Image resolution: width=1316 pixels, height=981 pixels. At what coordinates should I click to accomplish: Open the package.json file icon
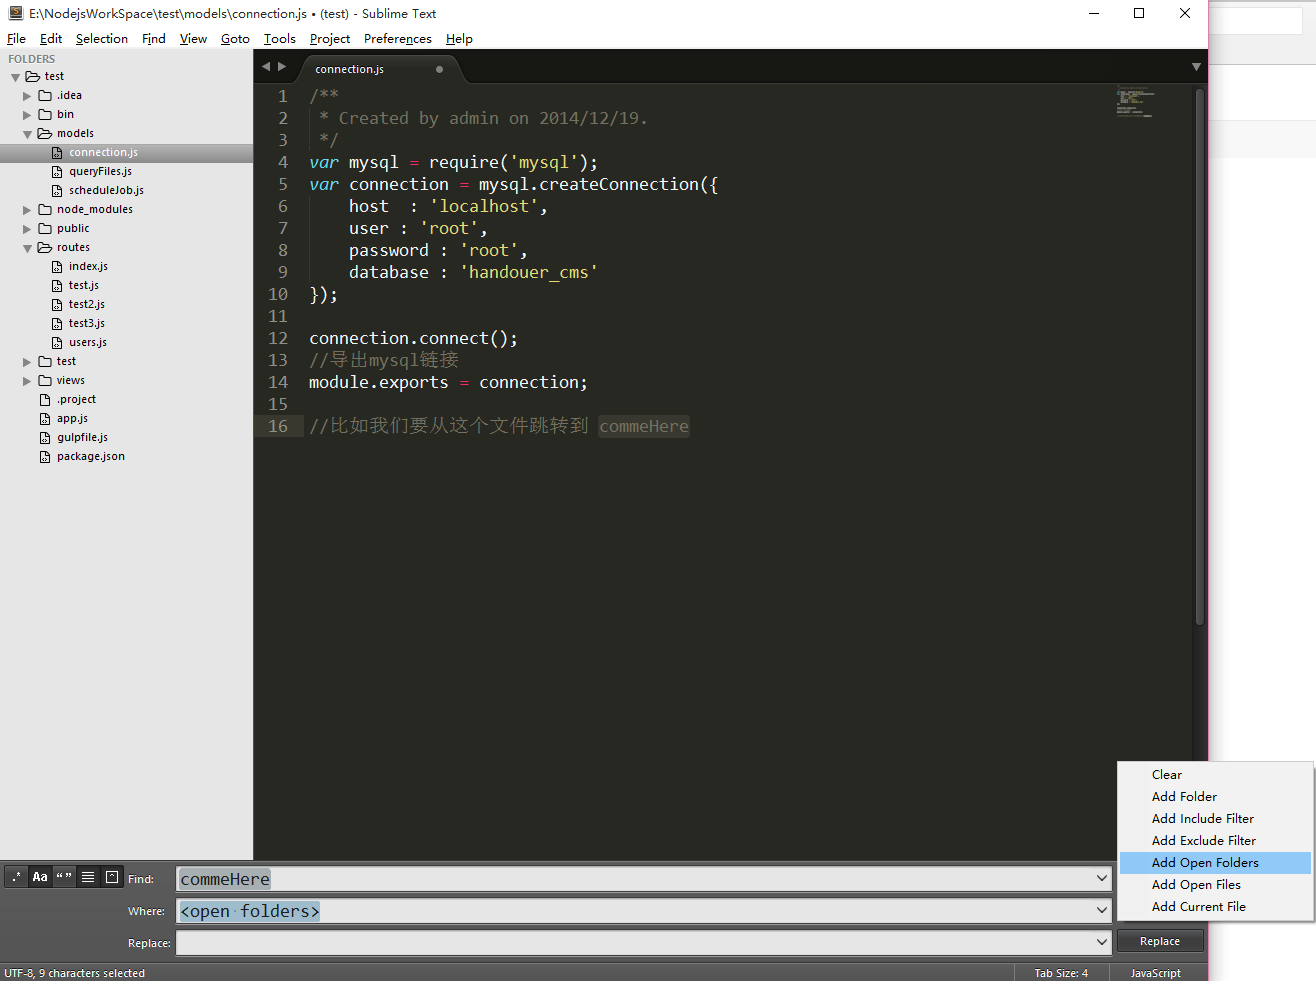45,457
